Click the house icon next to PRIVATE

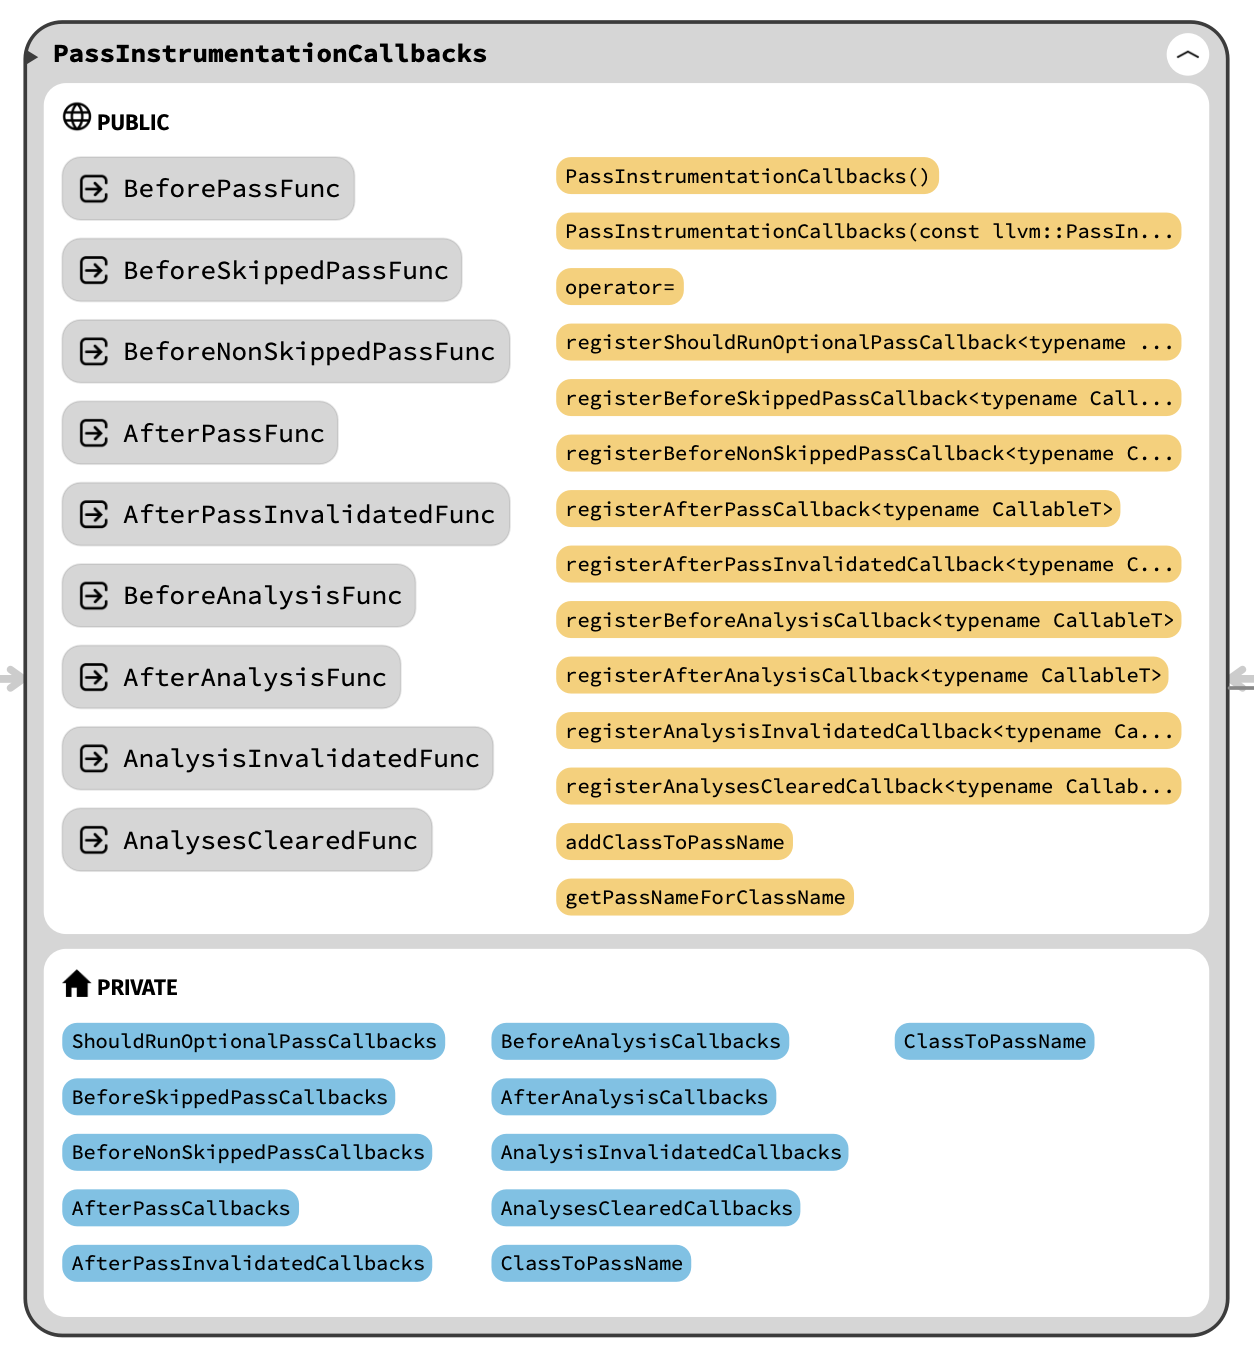pyautogui.click(x=77, y=984)
